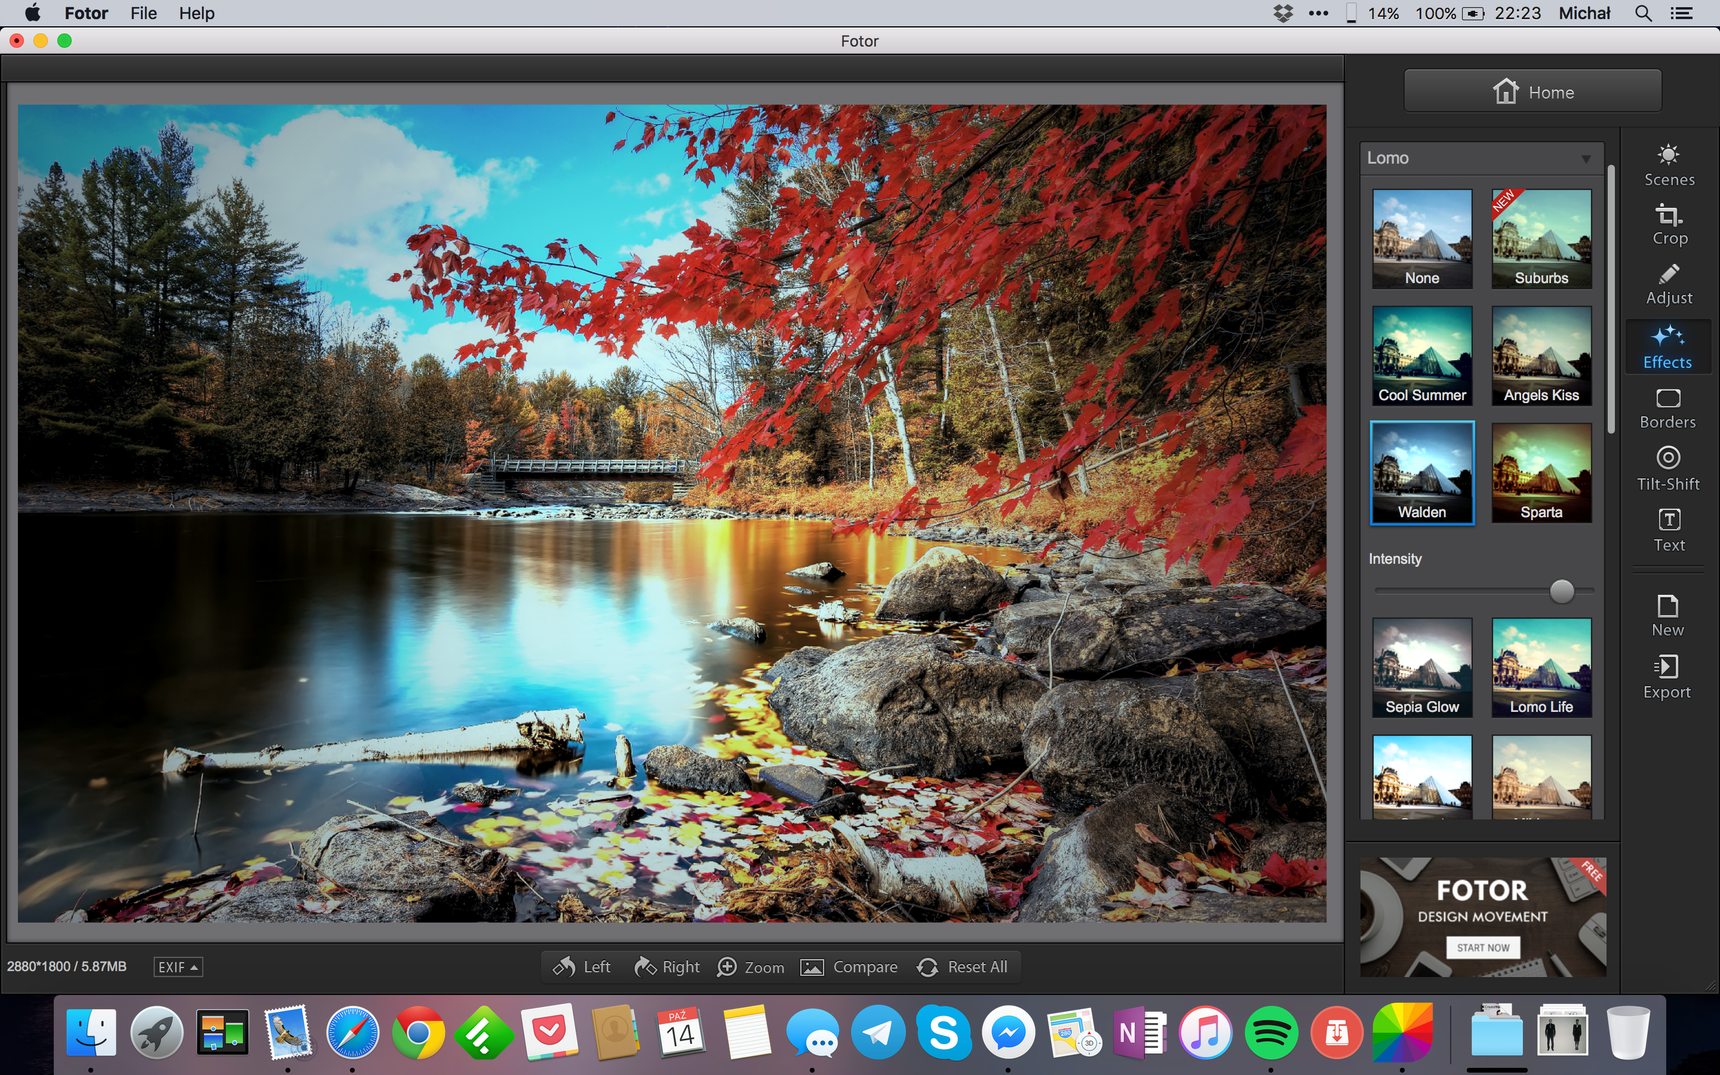Select the Tilt-Shift tool
This screenshot has height=1075, width=1720.
[x=1667, y=469]
